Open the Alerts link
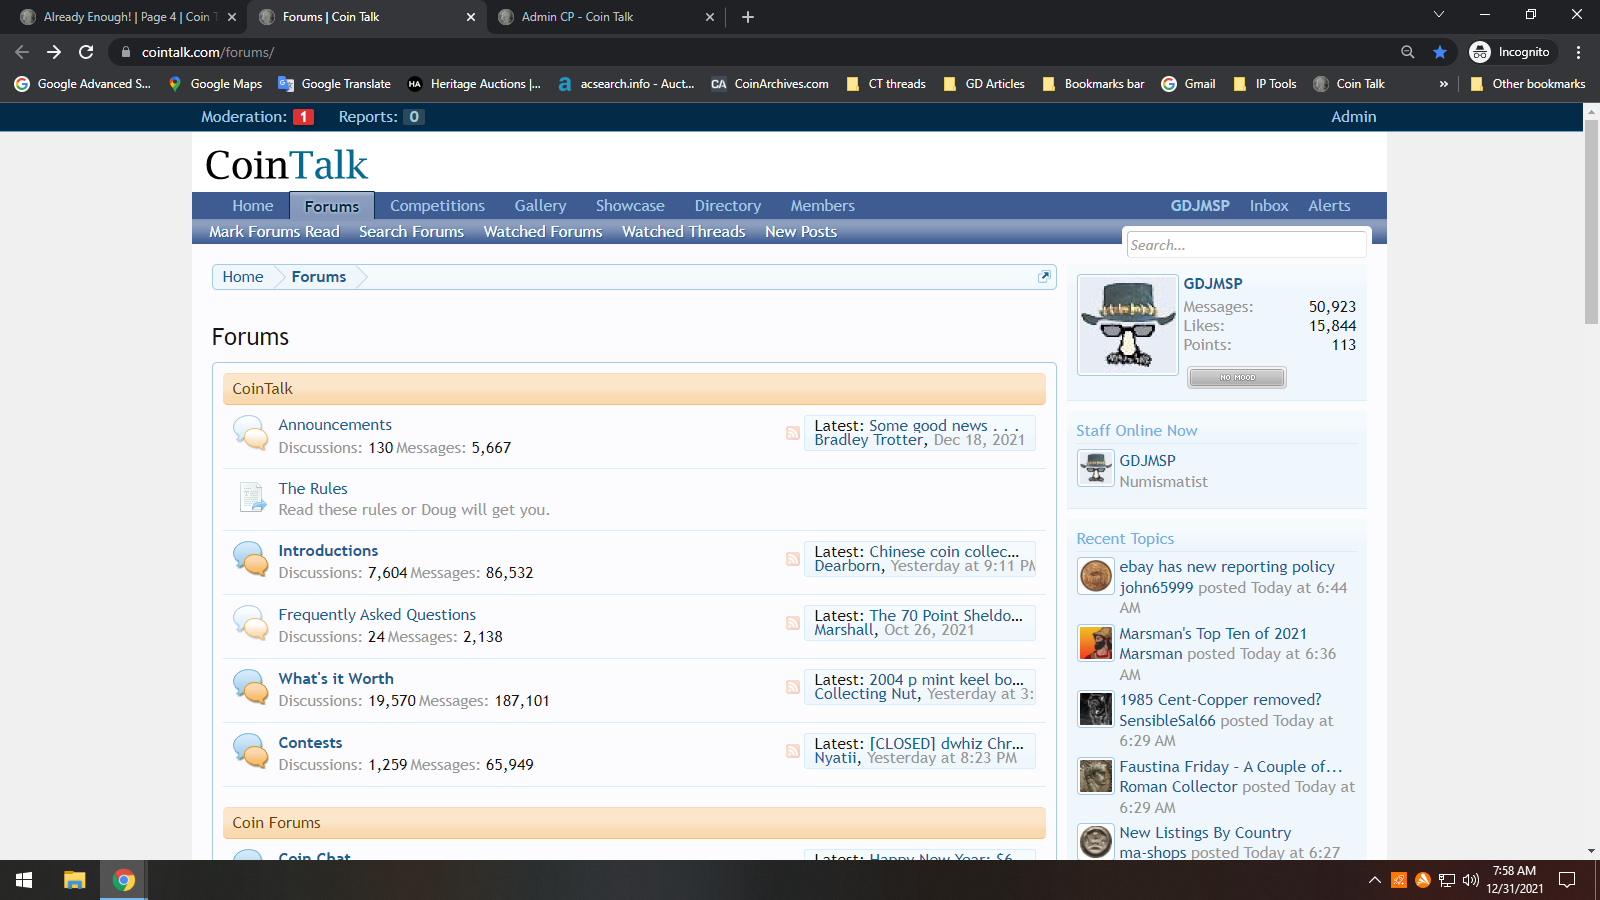Screen dimensions: 1600x900 click(1329, 206)
